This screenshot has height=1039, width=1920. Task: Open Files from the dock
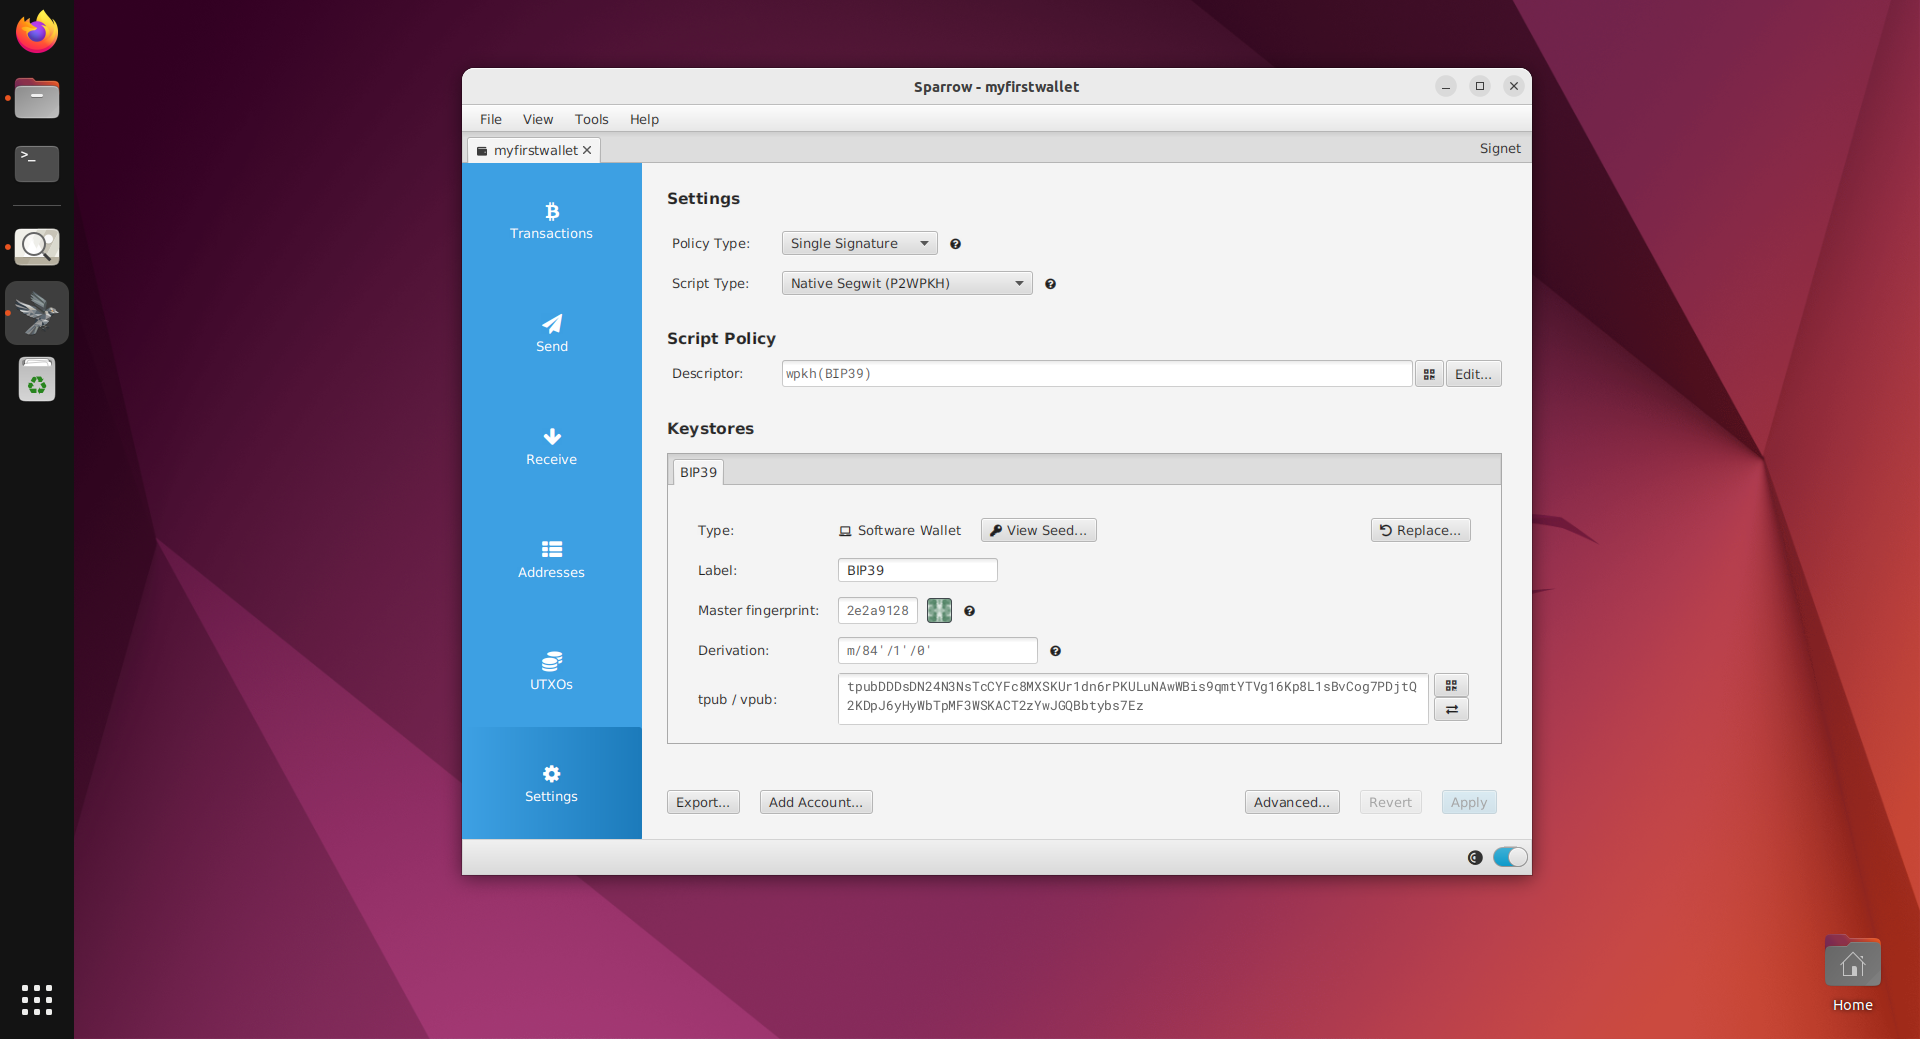(37, 98)
